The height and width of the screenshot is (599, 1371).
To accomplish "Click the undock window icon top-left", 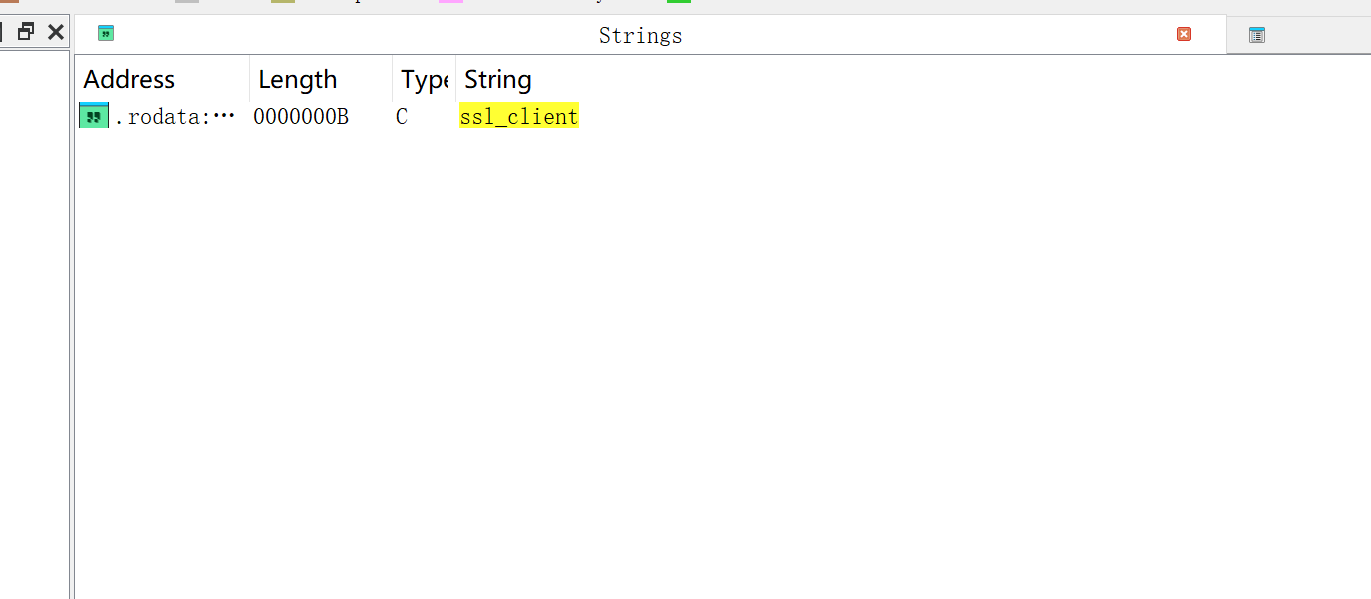I will tap(25, 31).
